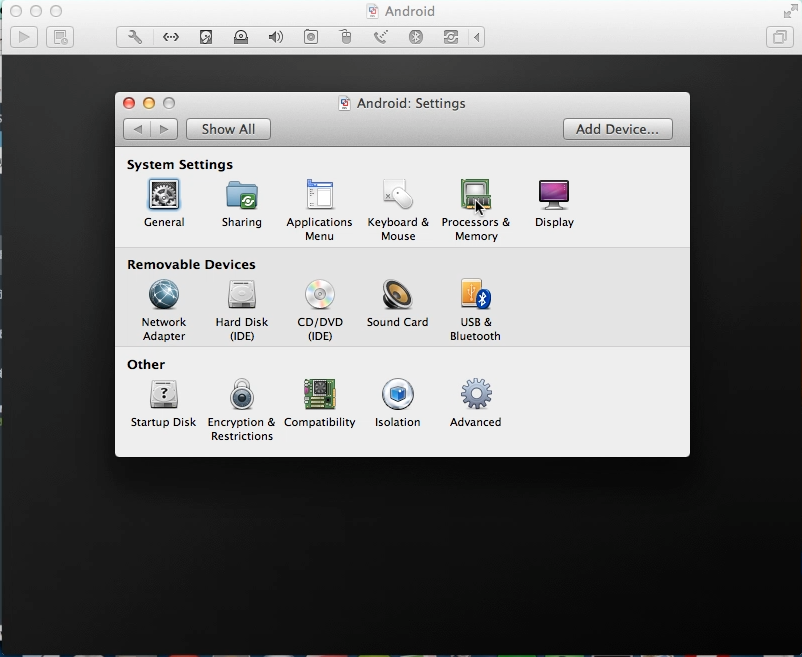
Task: Click the Add Device... button
Action: point(617,129)
